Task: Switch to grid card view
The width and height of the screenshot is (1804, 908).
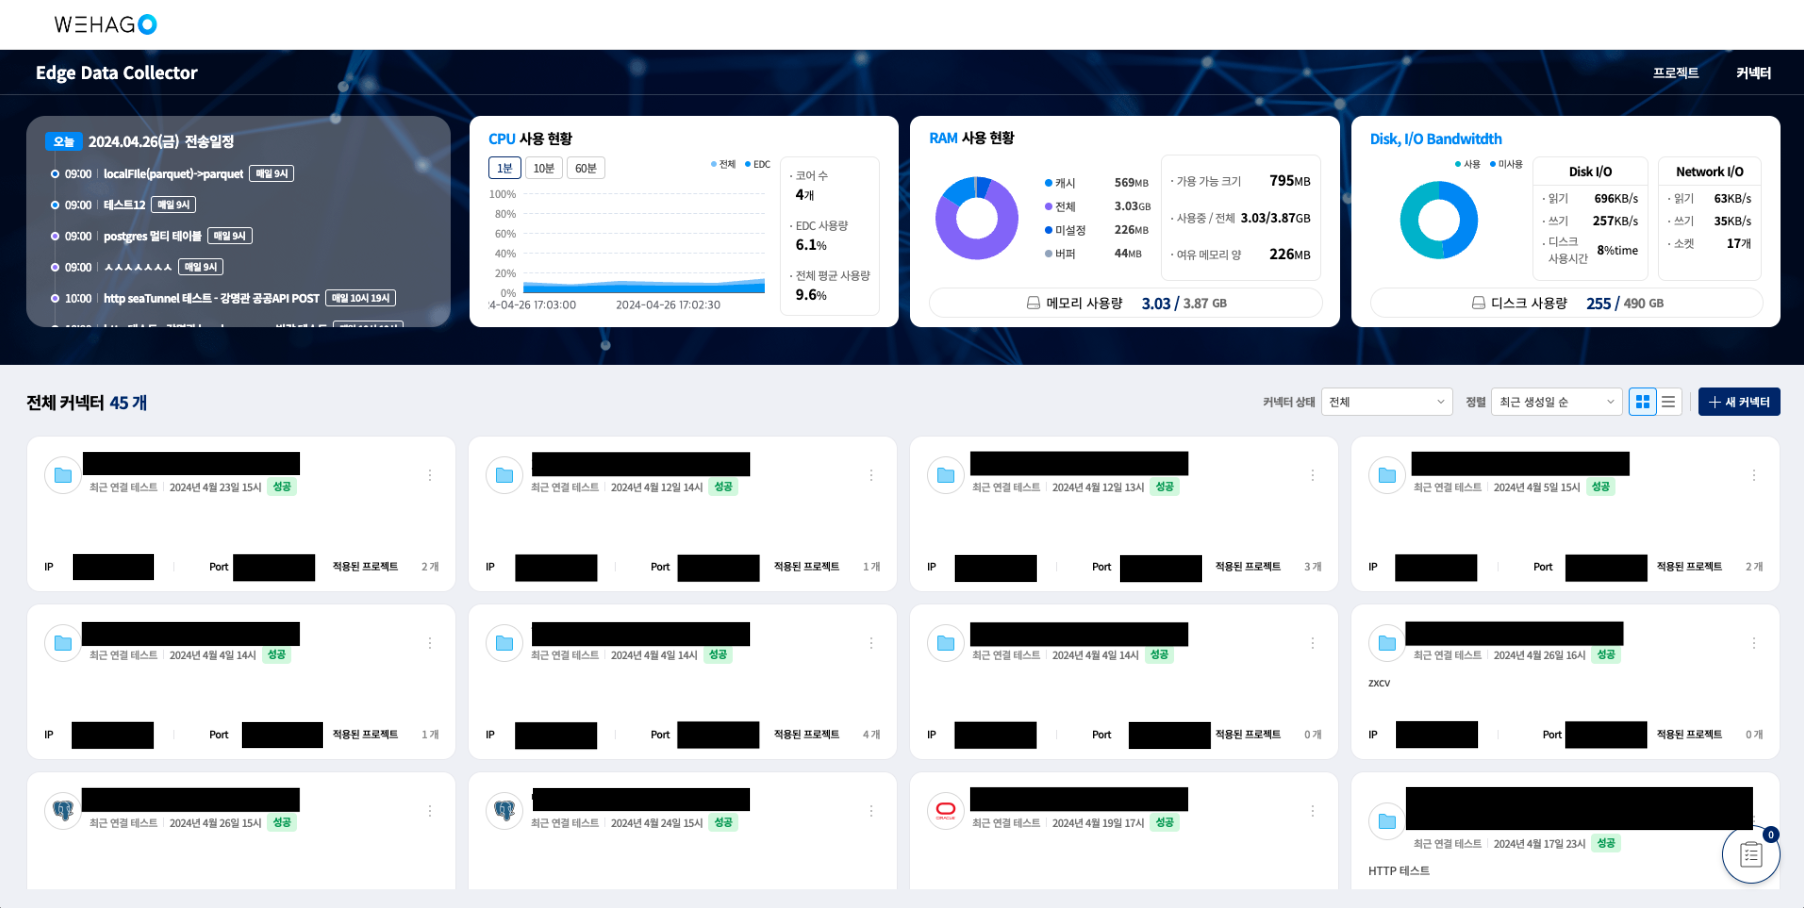Action: pos(1643,402)
